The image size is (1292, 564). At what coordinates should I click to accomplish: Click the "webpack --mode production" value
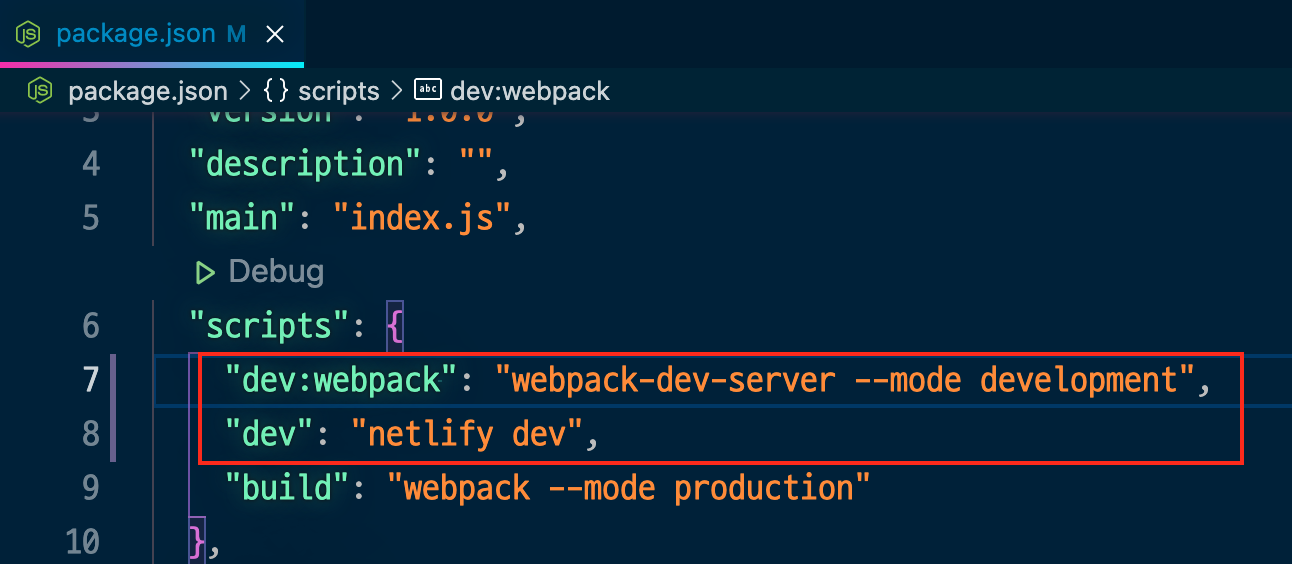[x=630, y=488]
